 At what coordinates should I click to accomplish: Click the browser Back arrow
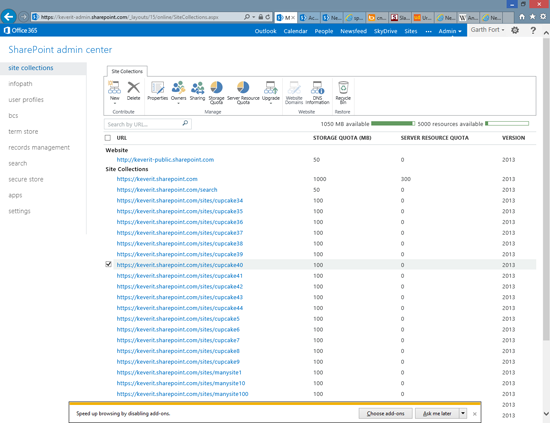(8, 16)
